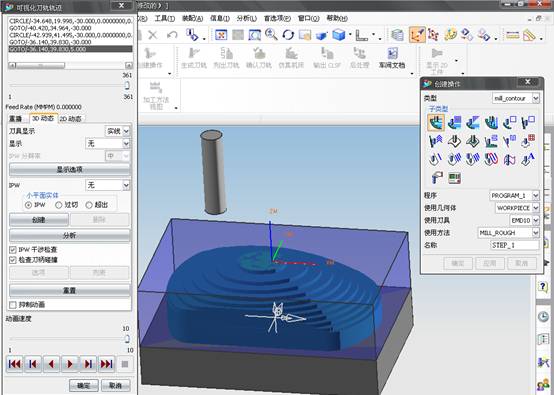This screenshot has height=395, width=554.
Task: Click the shaded blue cube render icon
Action: [x=338, y=35]
